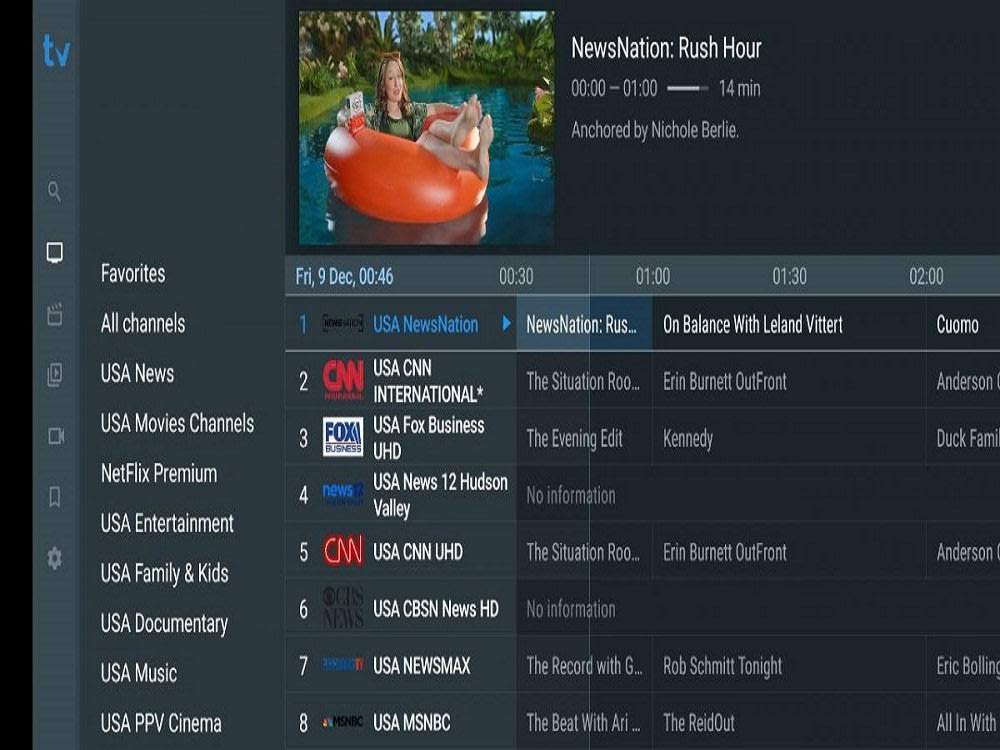Screen dimensions: 1000x750
Task: Open the recordings camera icon
Action: pos(55,436)
